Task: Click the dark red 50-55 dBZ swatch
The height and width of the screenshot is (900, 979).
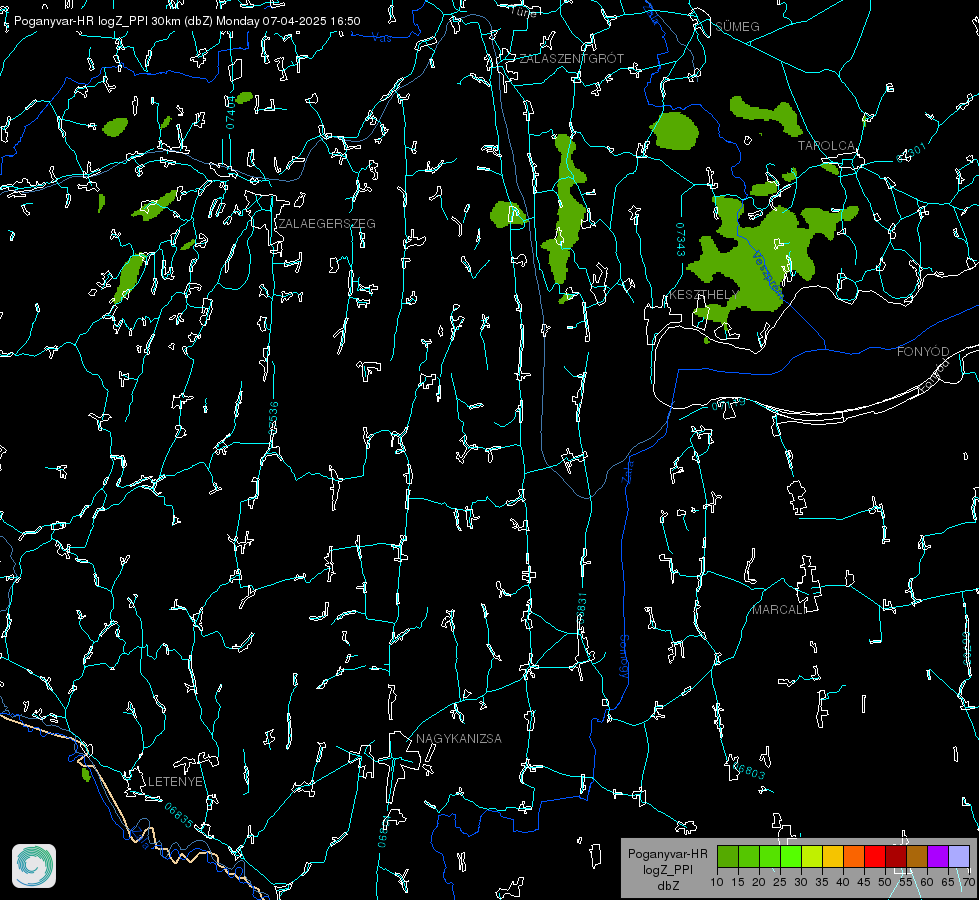Action: pos(896,856)
